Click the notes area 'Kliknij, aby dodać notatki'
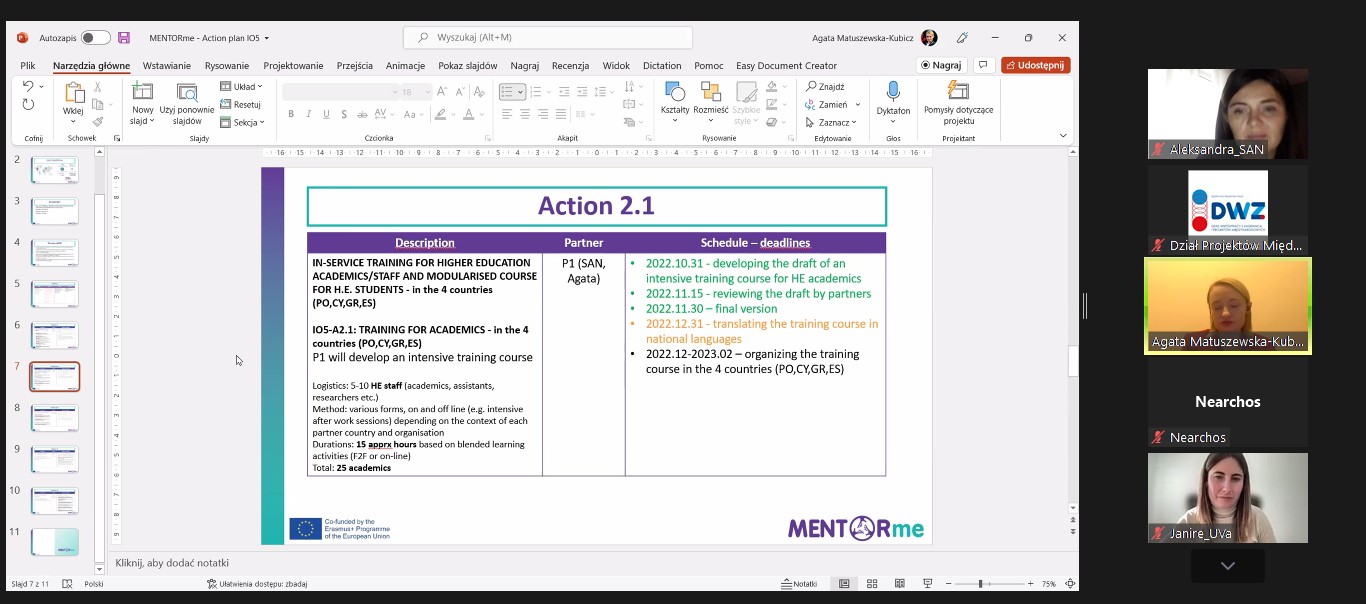The width and height of the screenshot is (1366, 604). click(x=172, y=563)
